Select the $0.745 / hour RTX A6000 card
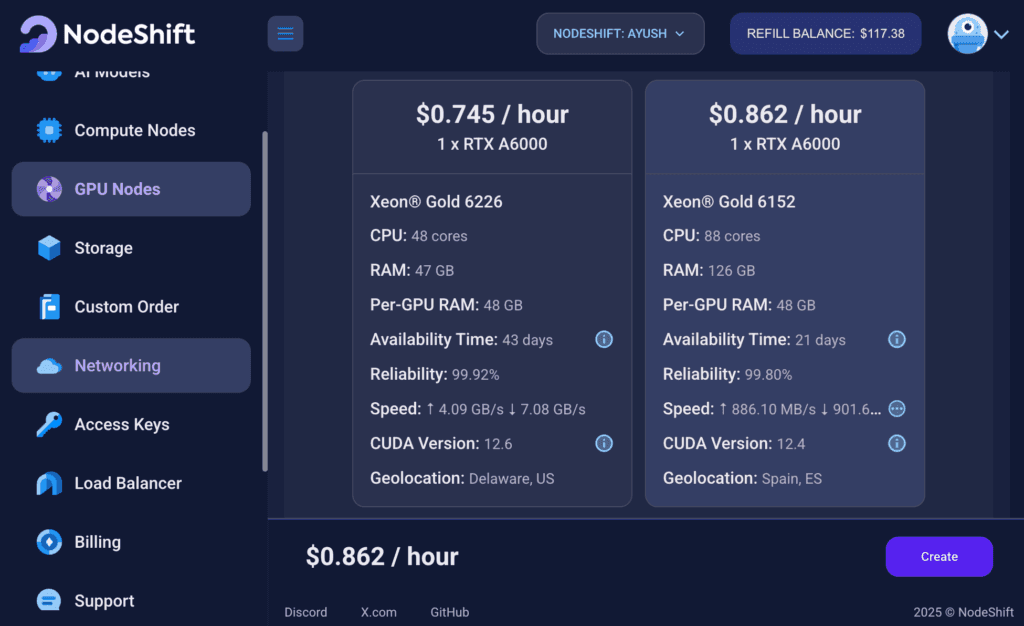 (492, 293)
